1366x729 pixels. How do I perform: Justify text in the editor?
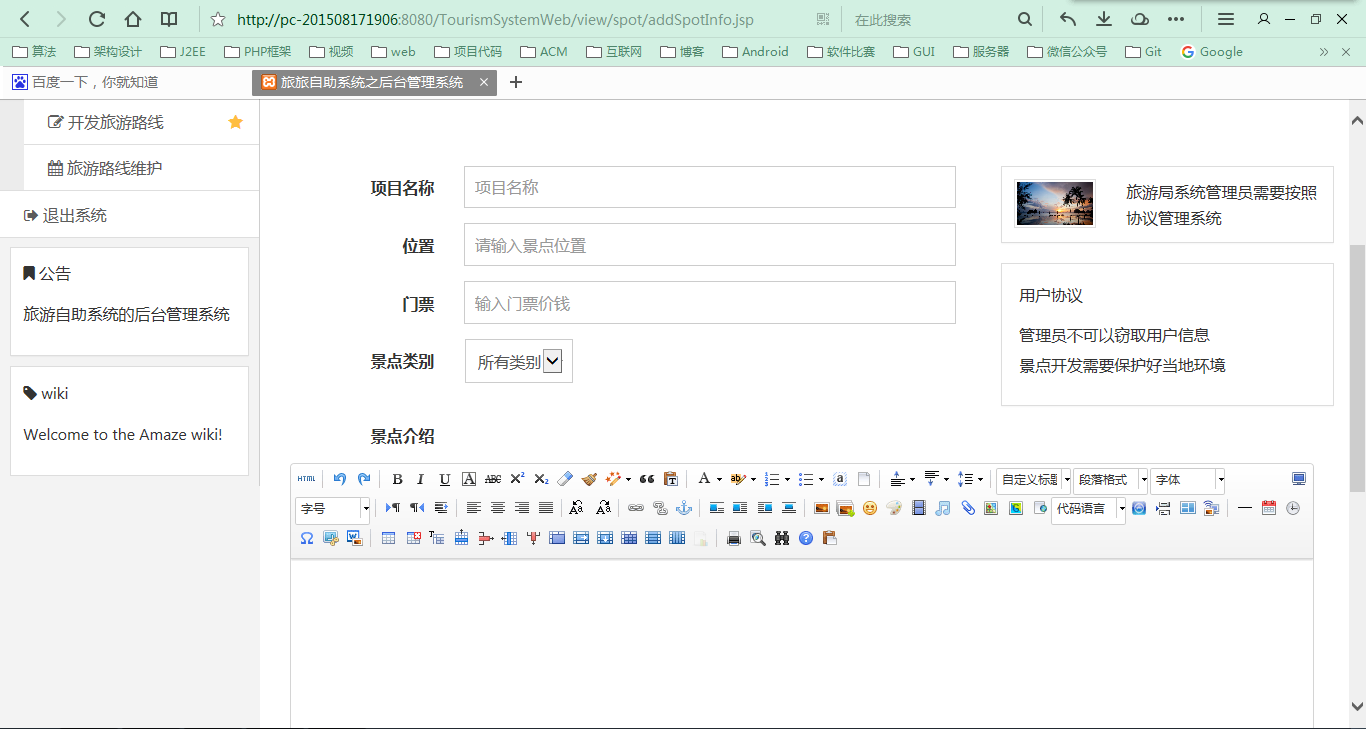coord(546,508)
